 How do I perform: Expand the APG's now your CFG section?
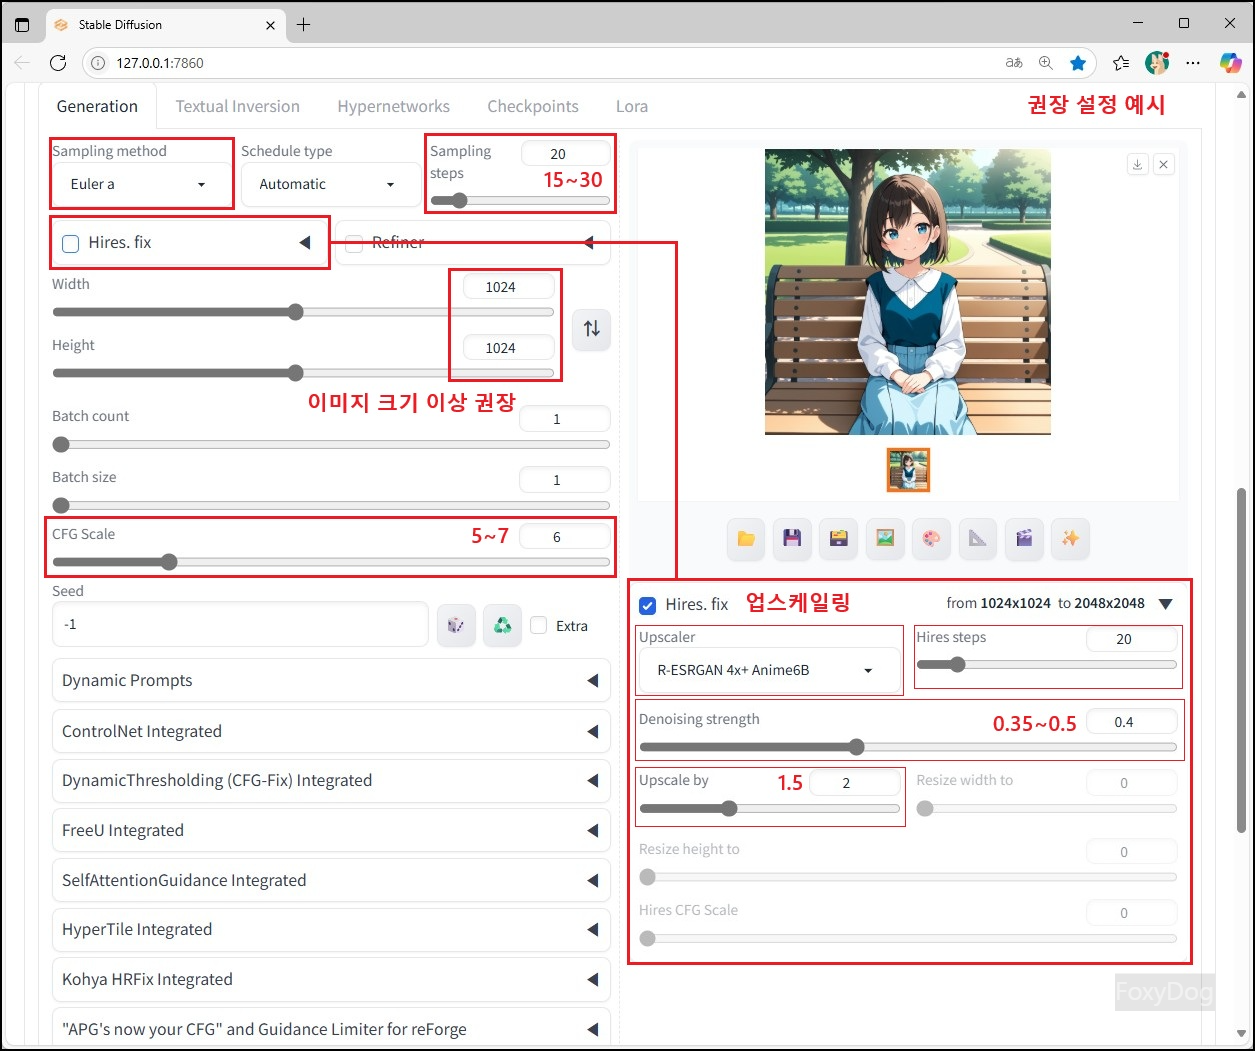point(331,1029)
